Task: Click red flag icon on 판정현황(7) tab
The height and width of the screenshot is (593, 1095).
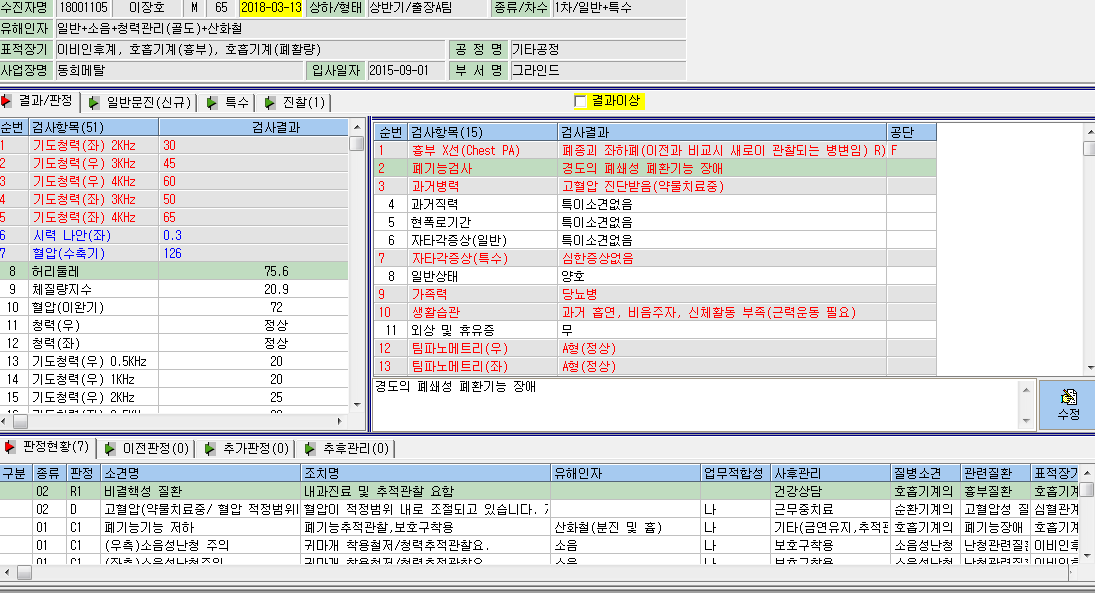Action: coord(10,447)
